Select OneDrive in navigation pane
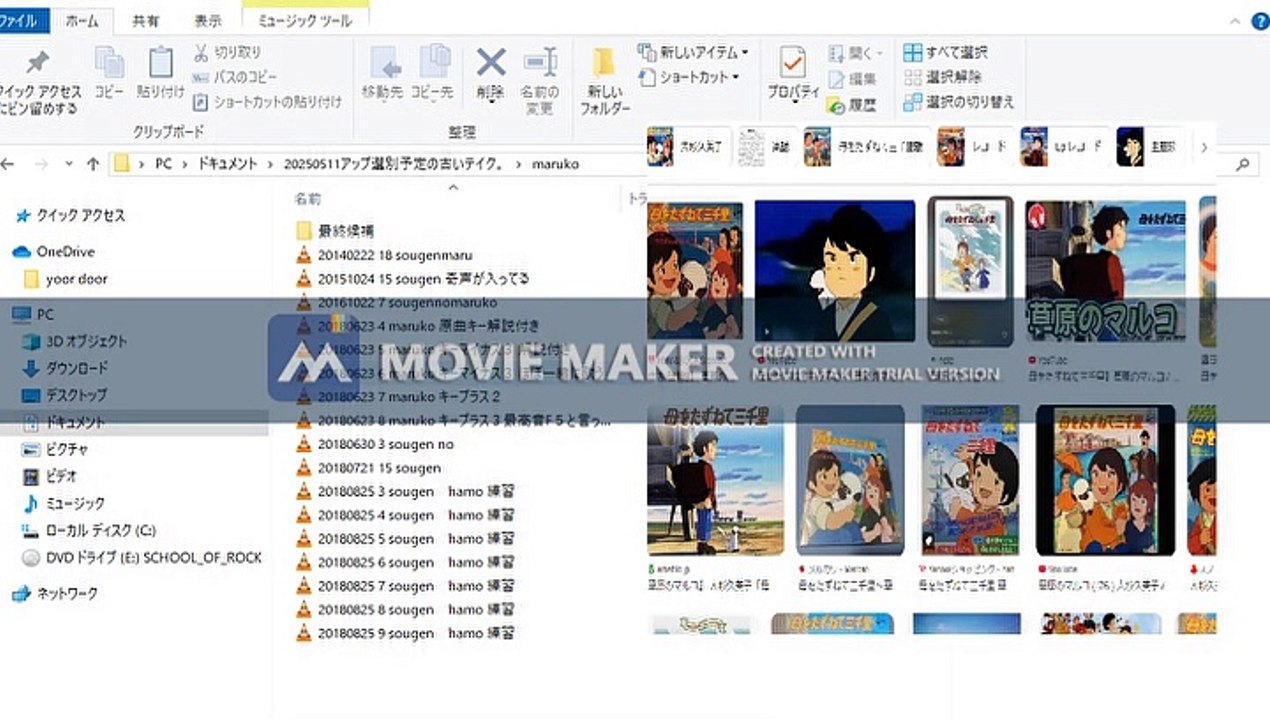1270x720 pixels. 53,252
